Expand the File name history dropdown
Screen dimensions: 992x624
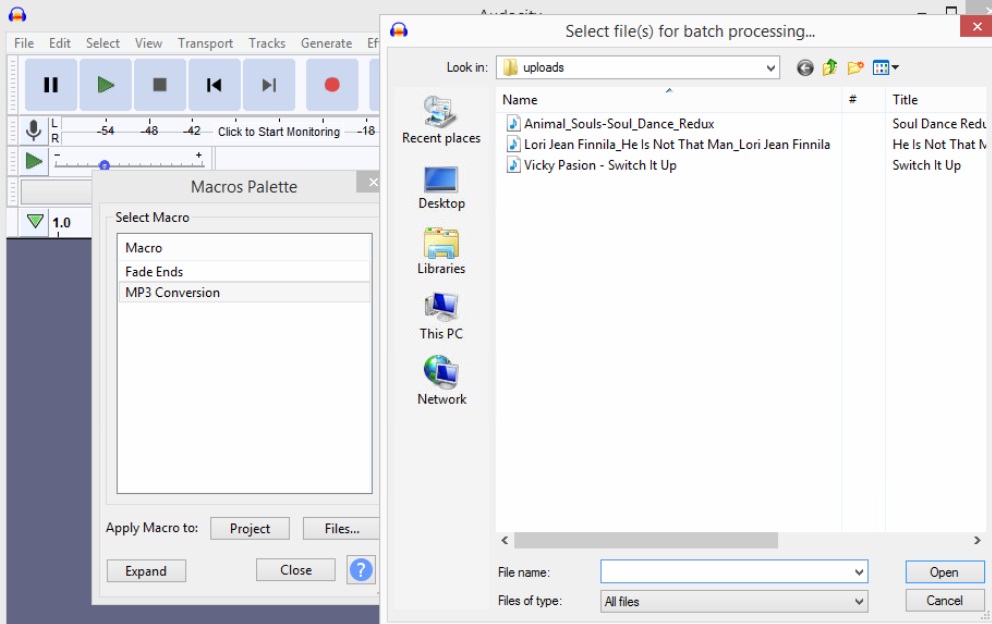(859, 572)
